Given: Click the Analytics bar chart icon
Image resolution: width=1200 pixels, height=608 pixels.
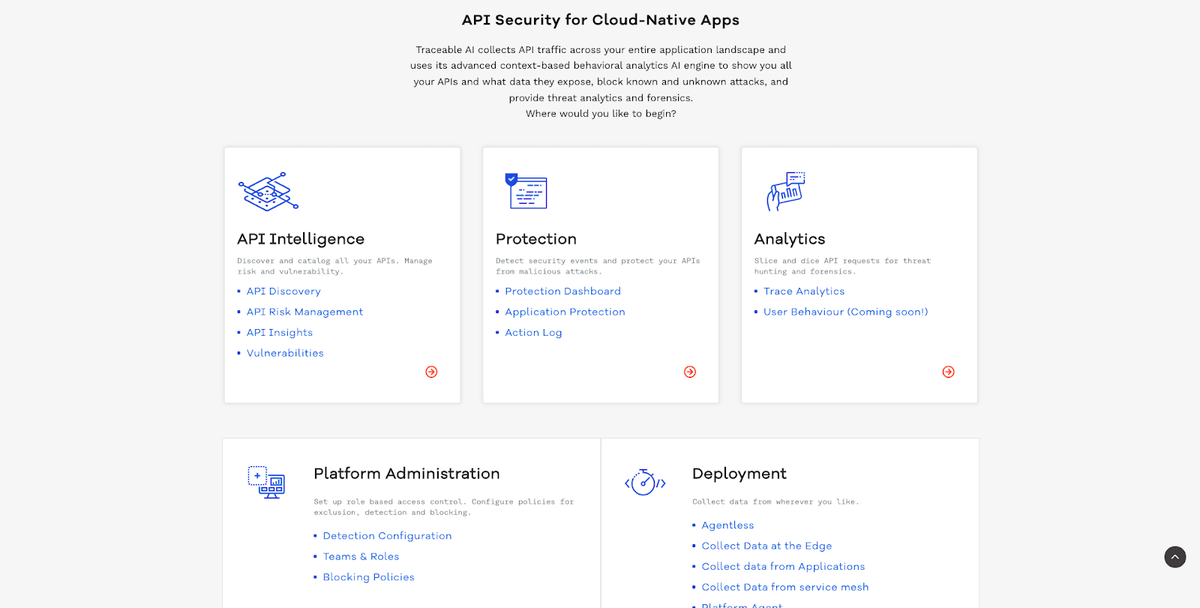Looking at the screenshot, I should (x=786, y=191).
